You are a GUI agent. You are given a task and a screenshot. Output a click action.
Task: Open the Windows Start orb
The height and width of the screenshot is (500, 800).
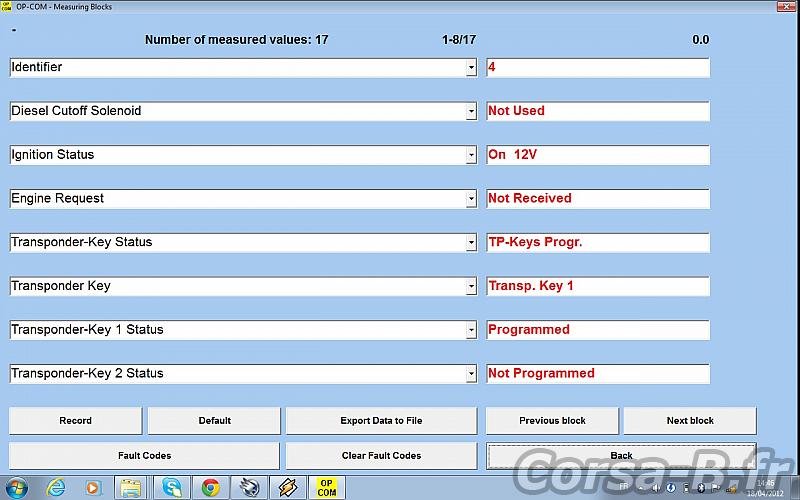pyautogui.click(x=16, y=488)
